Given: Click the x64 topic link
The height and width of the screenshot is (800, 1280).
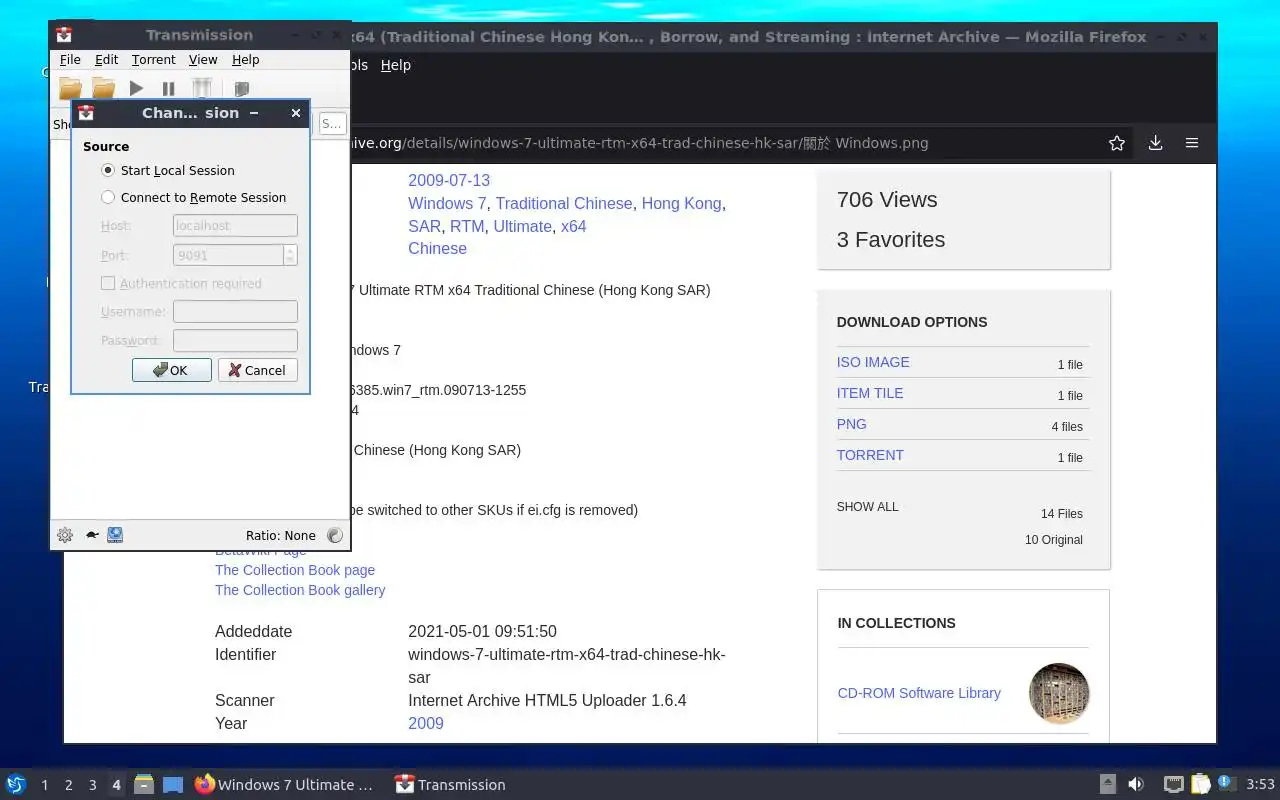Looking at the screenshot, I should (x=574, y=226).
